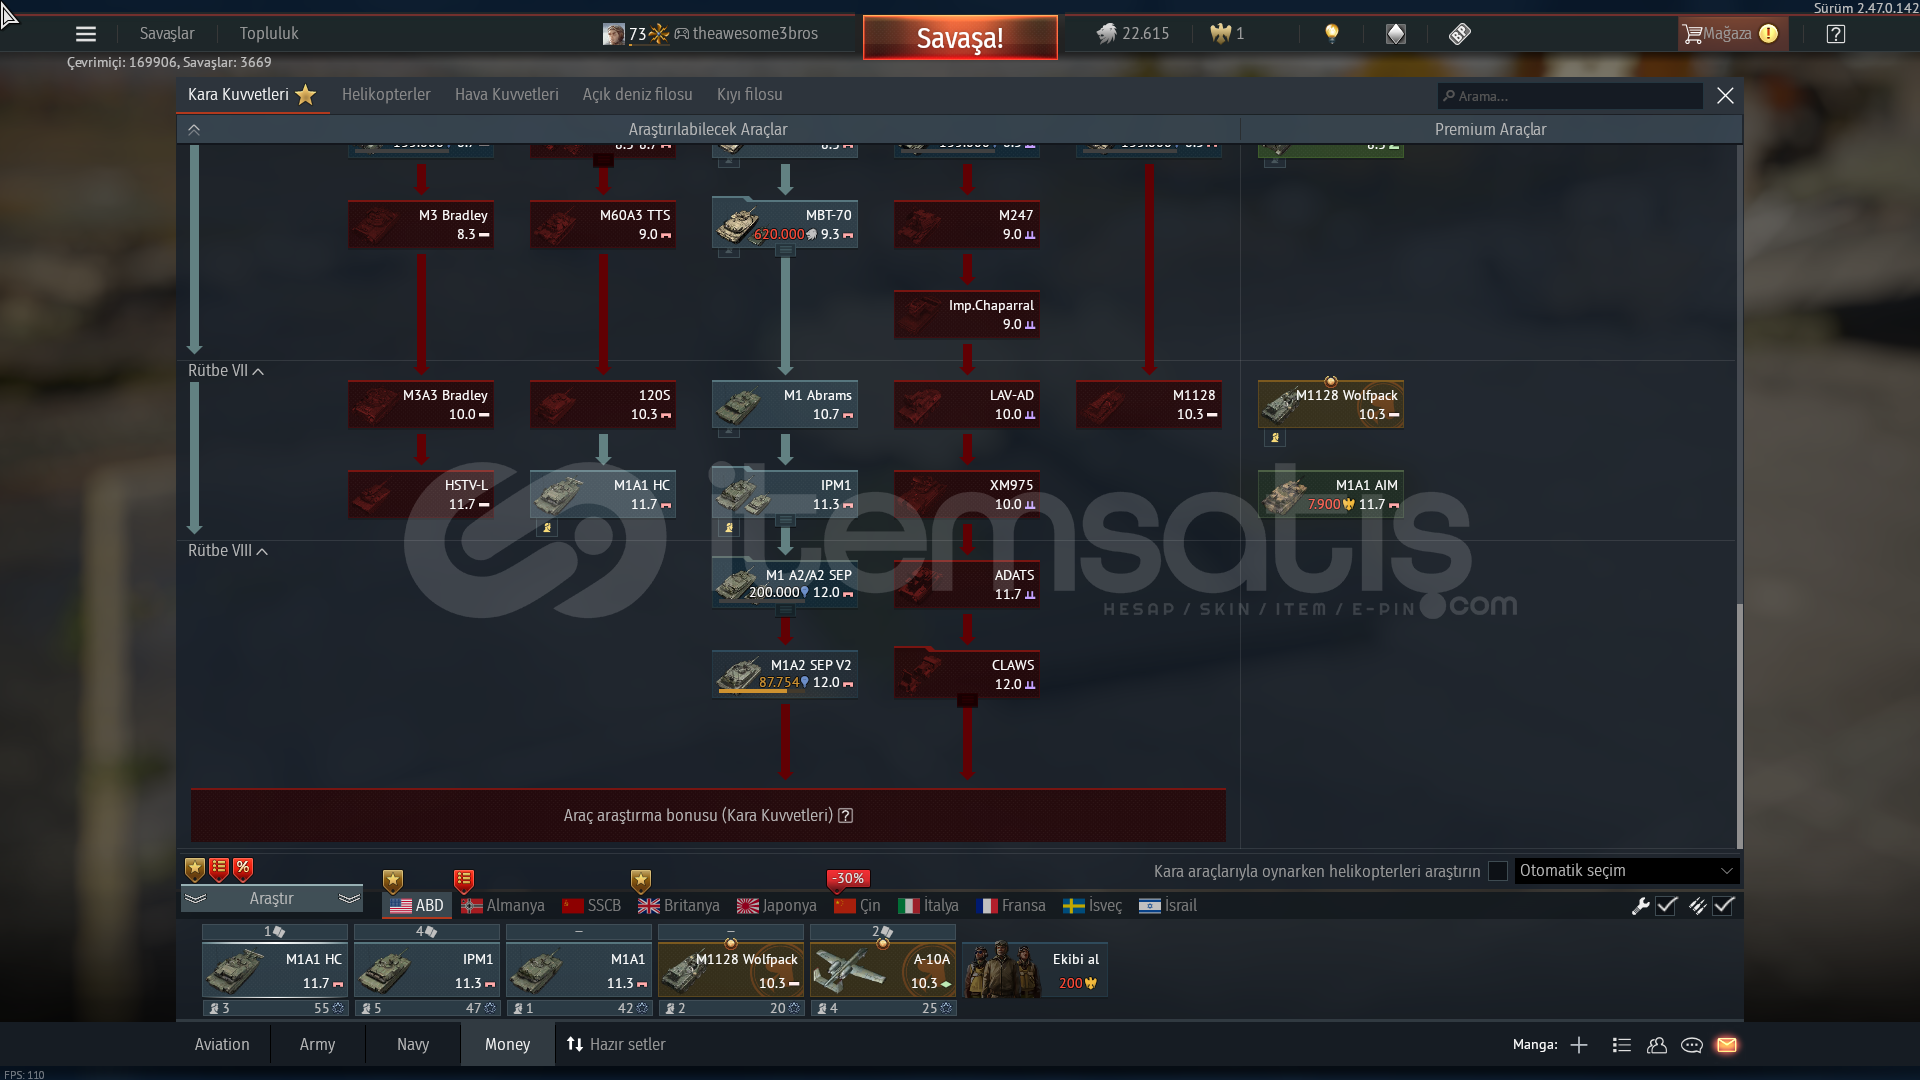The image size is (1920, 1080).
Task: Click the gold star badge above Araştır
Action: coord(195,869)
